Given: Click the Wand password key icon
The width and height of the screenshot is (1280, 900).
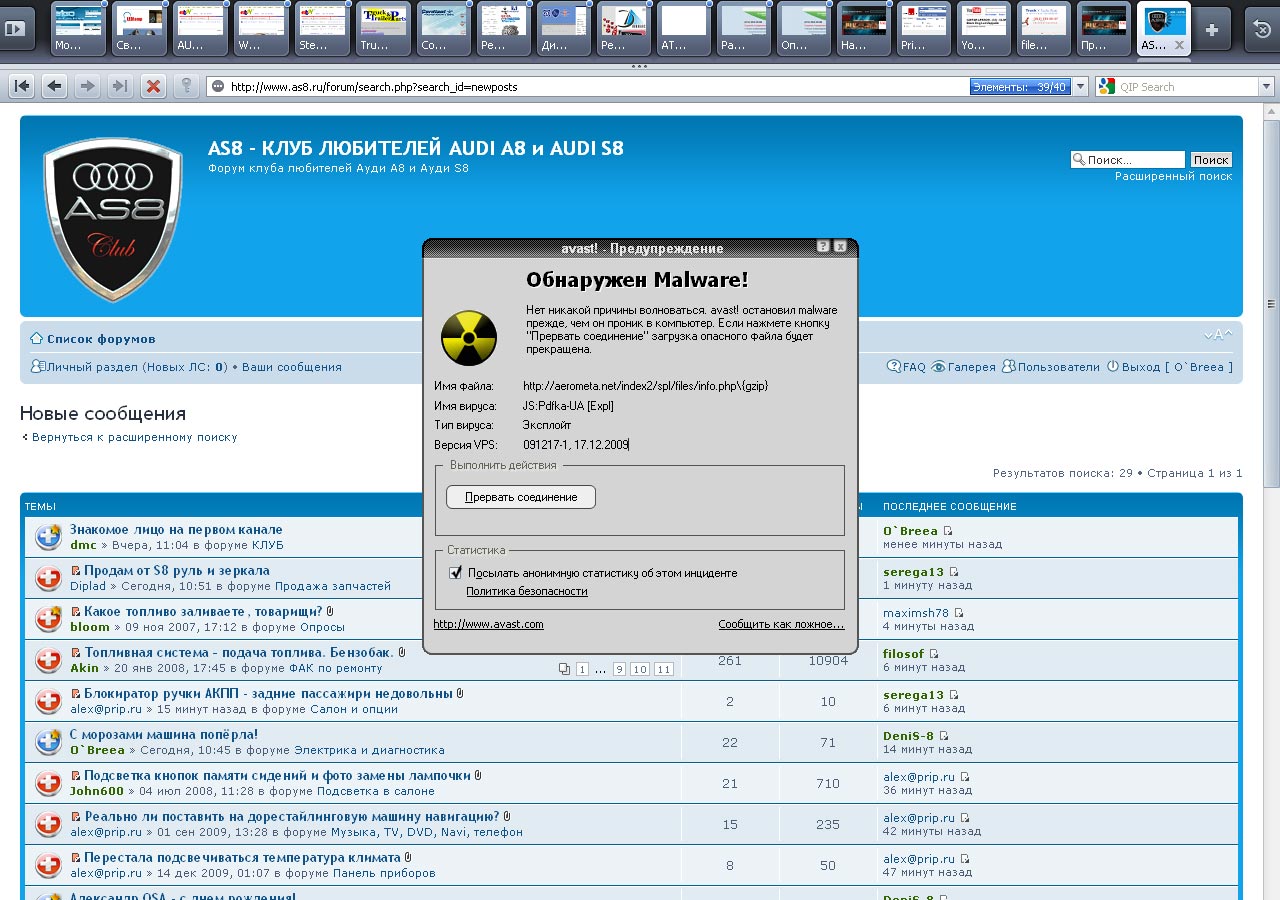Looking at the screenshot, I should click(x=185, y=86).
